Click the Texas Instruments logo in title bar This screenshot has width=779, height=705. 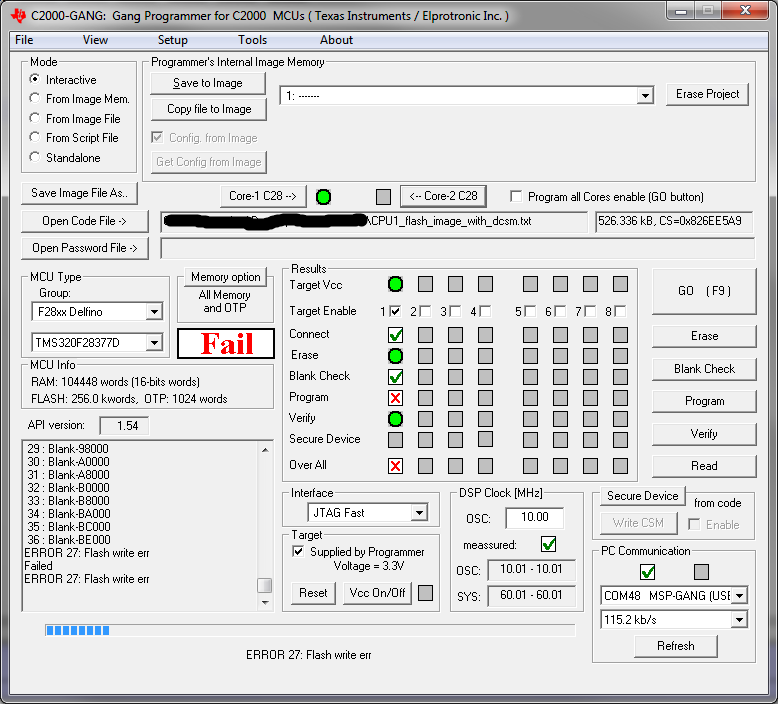click(19, 15)
